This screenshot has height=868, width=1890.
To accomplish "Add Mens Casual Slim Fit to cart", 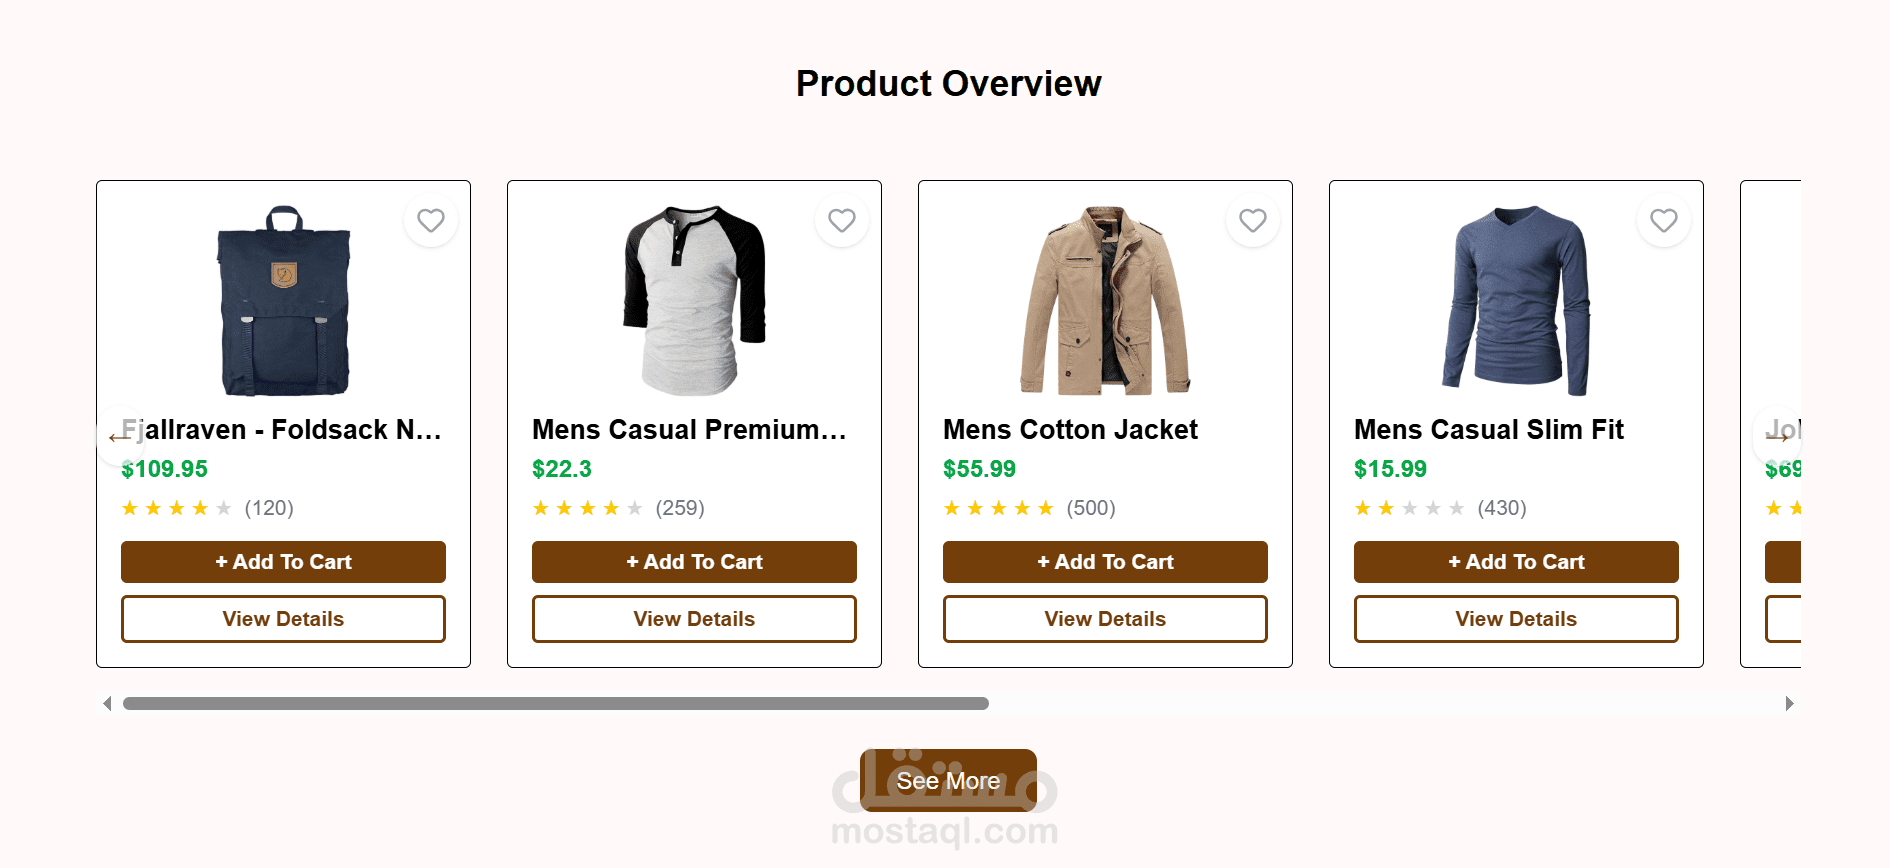I will pos(1516,562).
